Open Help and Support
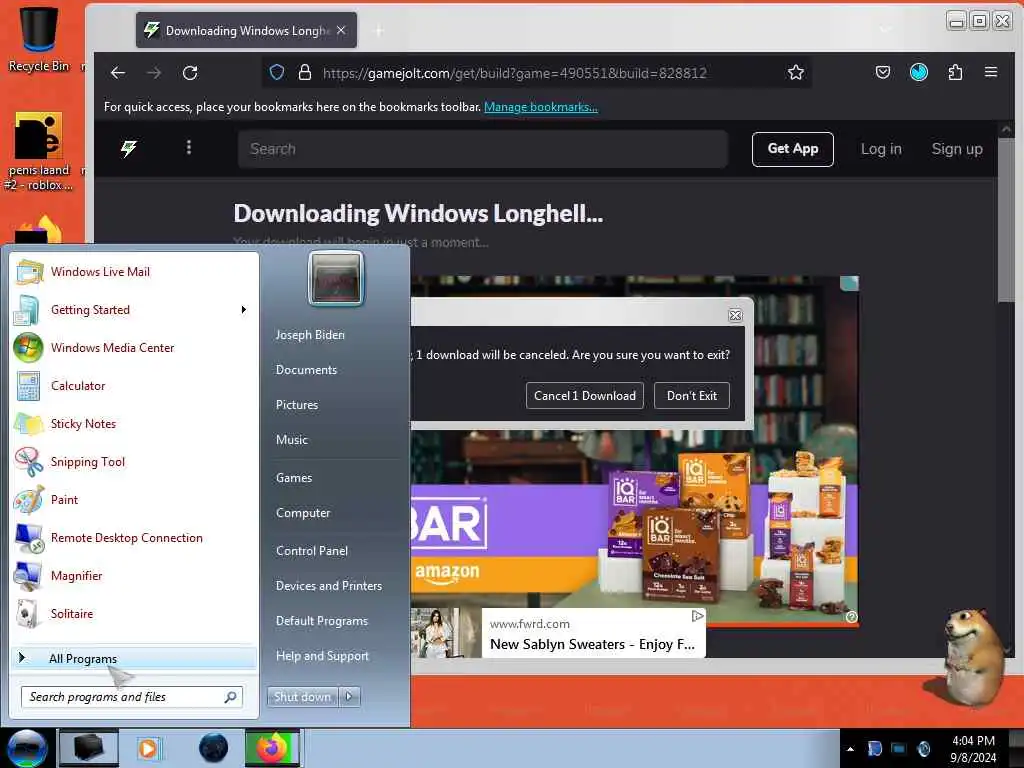 pos(322,656)
